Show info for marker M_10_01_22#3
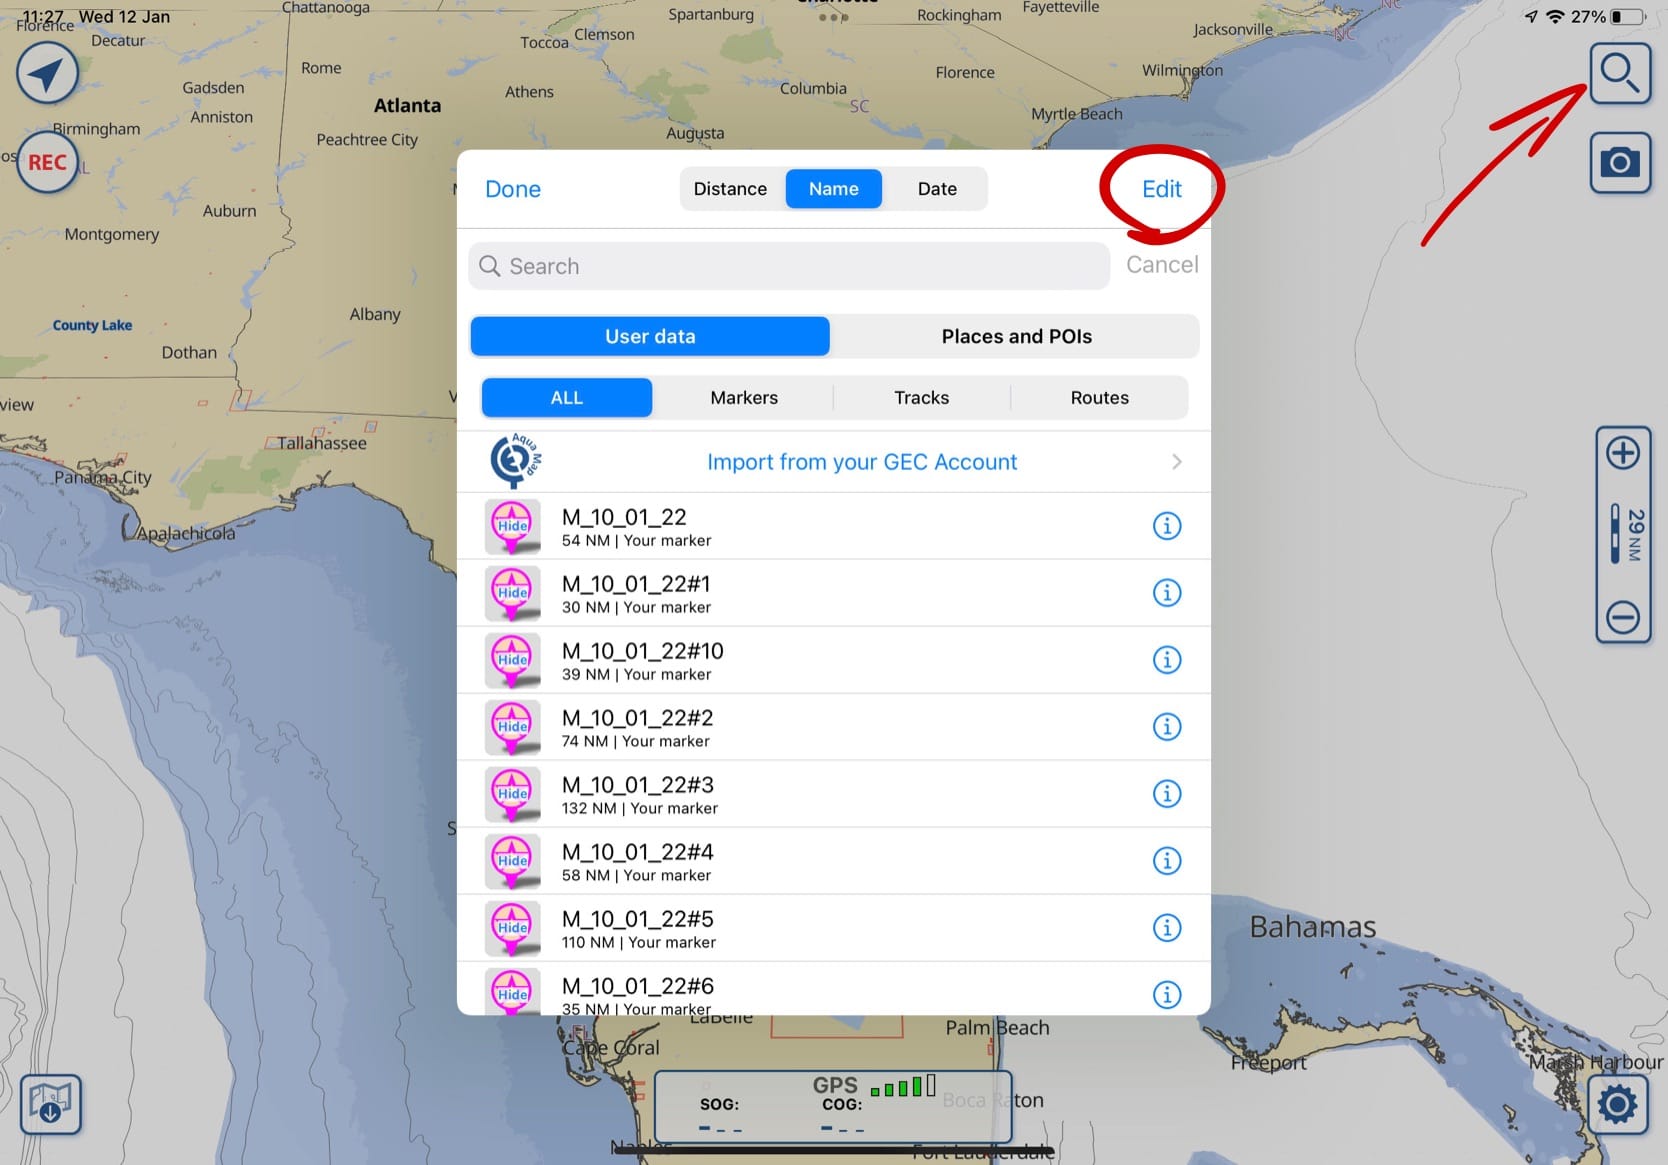Screen dimensions: 1668x1165 (1166, 794)
